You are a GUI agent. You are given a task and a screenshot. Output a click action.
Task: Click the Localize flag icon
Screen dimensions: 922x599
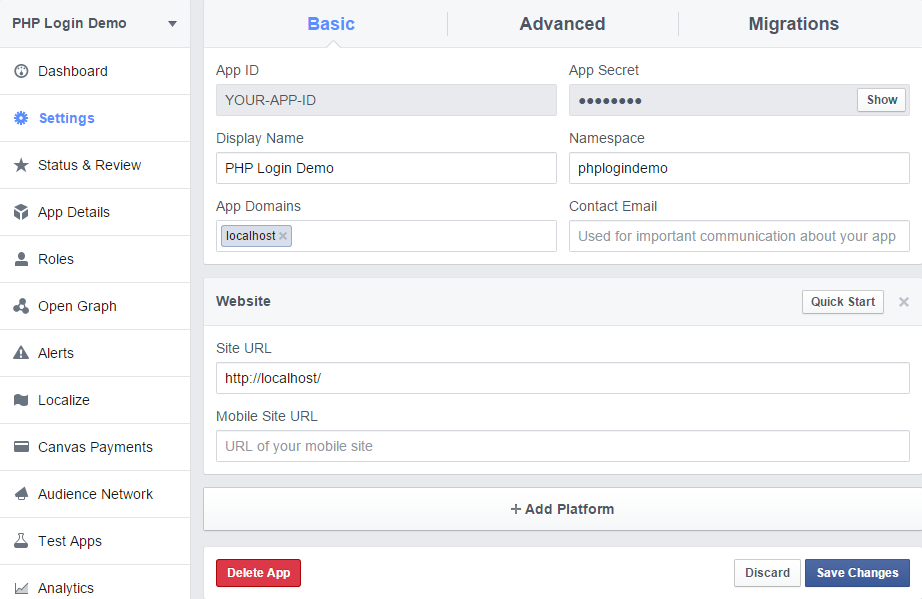tap(21, 400)
